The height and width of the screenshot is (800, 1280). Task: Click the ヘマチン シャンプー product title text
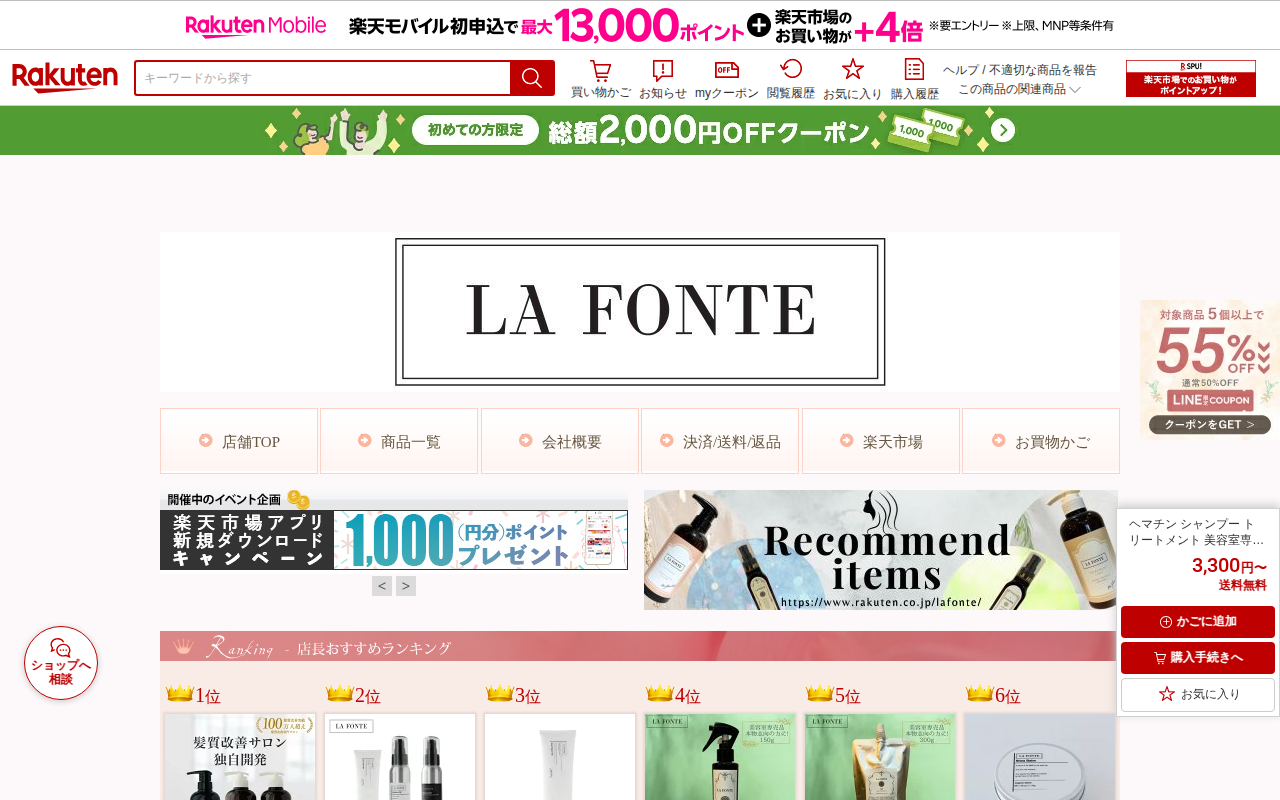coord(1197,531)
